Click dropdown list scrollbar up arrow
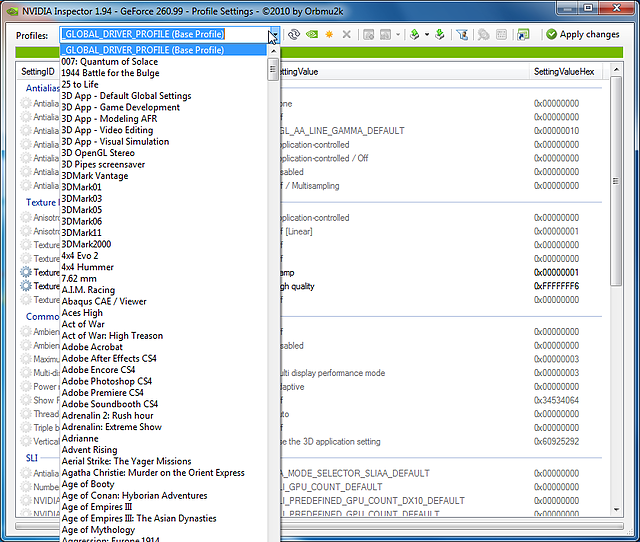The height and width of the screenshot is (542, 640). pos(273,51)
